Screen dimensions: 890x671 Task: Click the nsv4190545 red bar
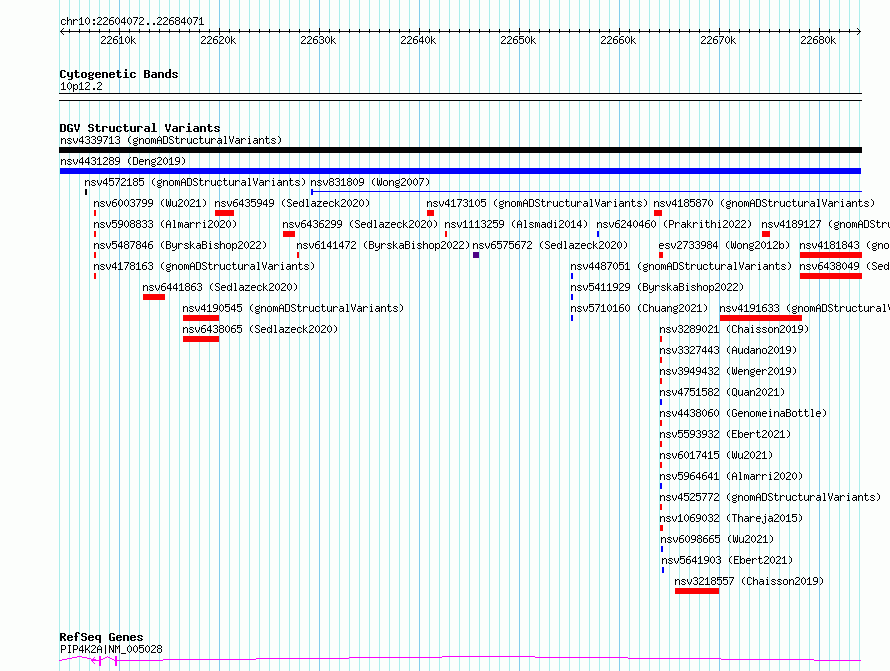[201, 318]
